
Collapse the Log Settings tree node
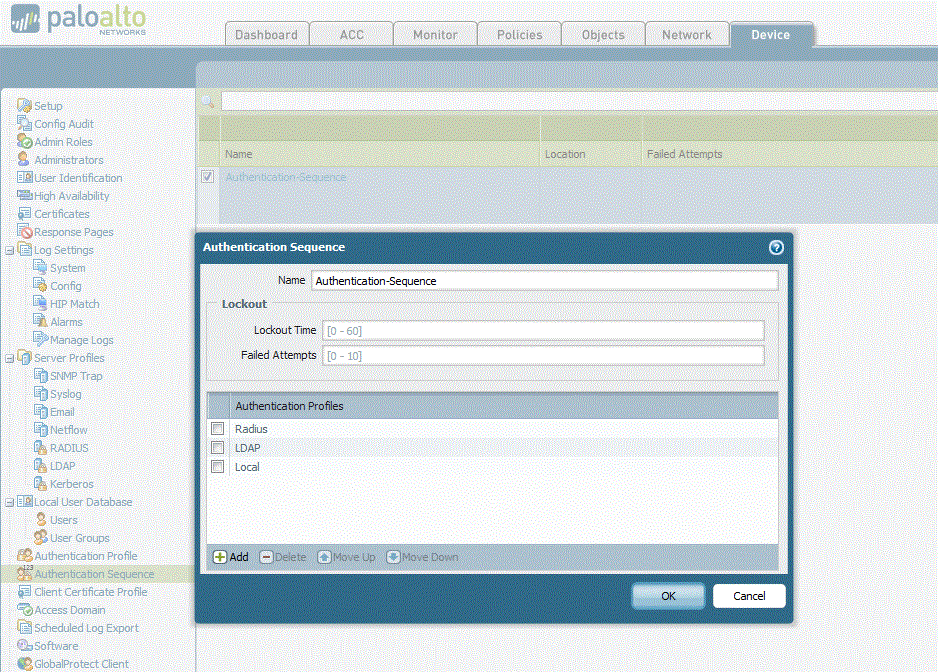click(10, 250)
